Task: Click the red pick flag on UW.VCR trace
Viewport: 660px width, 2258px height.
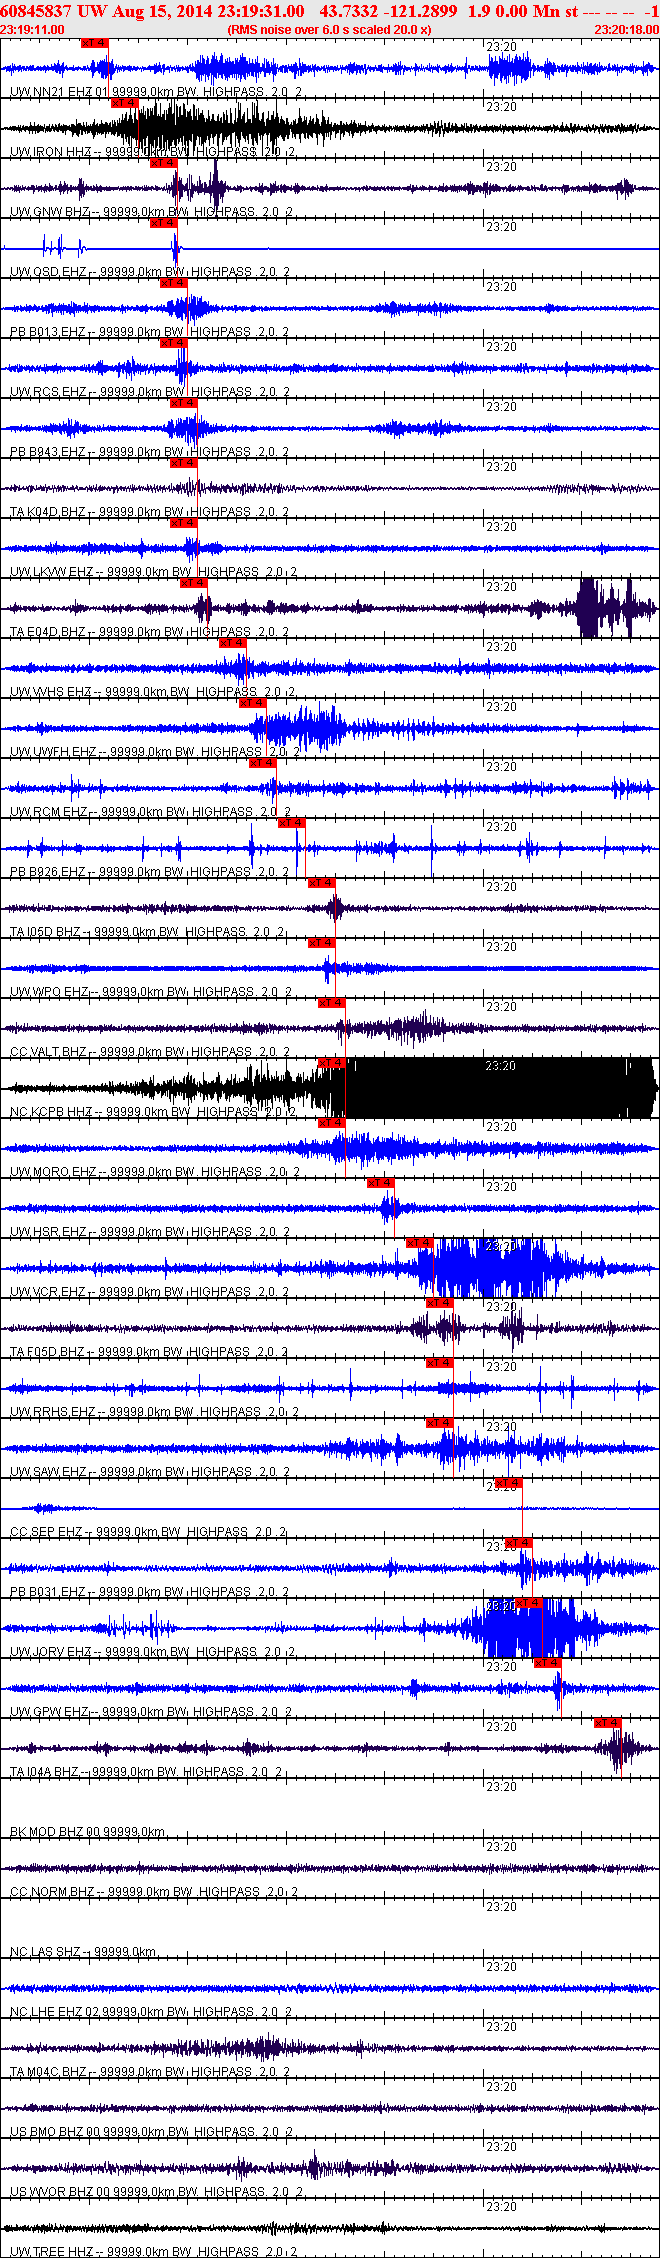Action: point(419,1243)
